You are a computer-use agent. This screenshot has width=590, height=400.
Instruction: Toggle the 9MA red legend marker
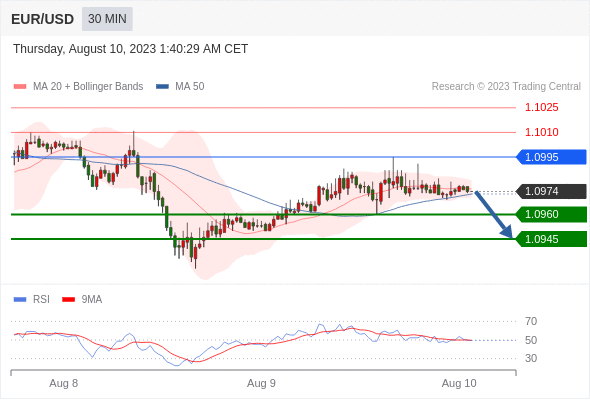(68, 300)
